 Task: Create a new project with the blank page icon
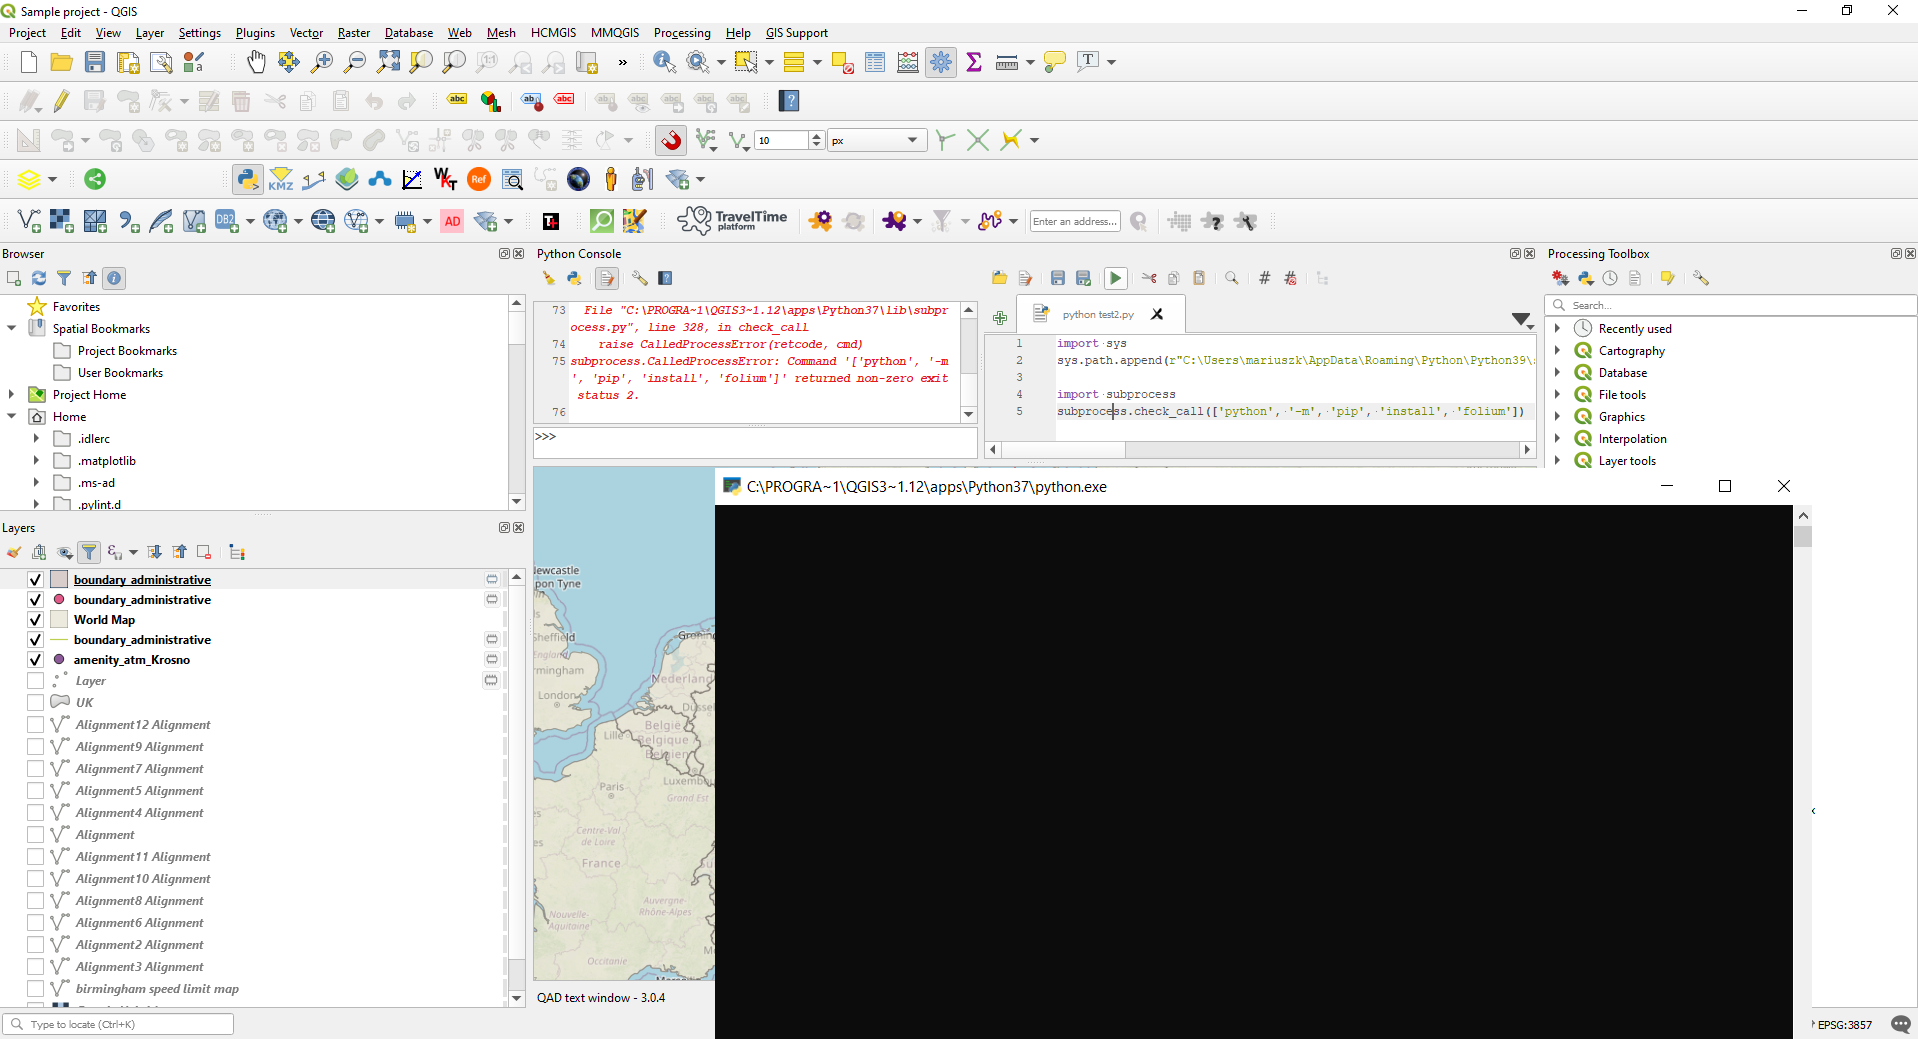pos(29,62)
